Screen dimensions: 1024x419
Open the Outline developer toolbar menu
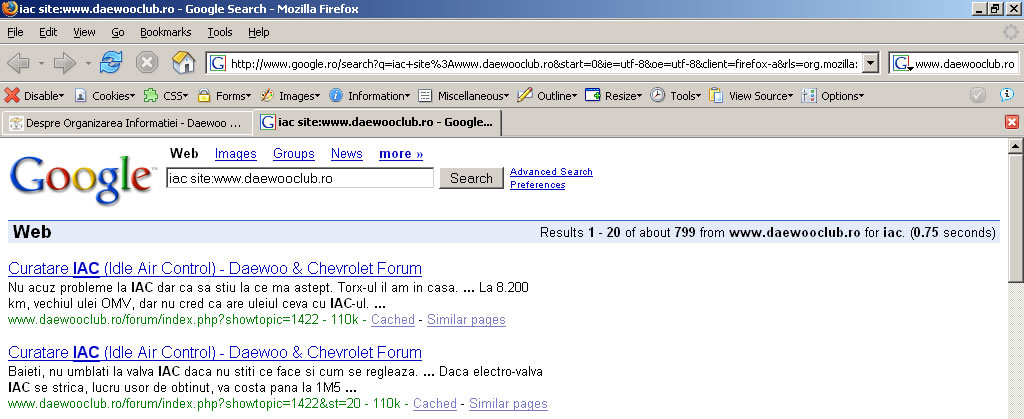[547, 96]
